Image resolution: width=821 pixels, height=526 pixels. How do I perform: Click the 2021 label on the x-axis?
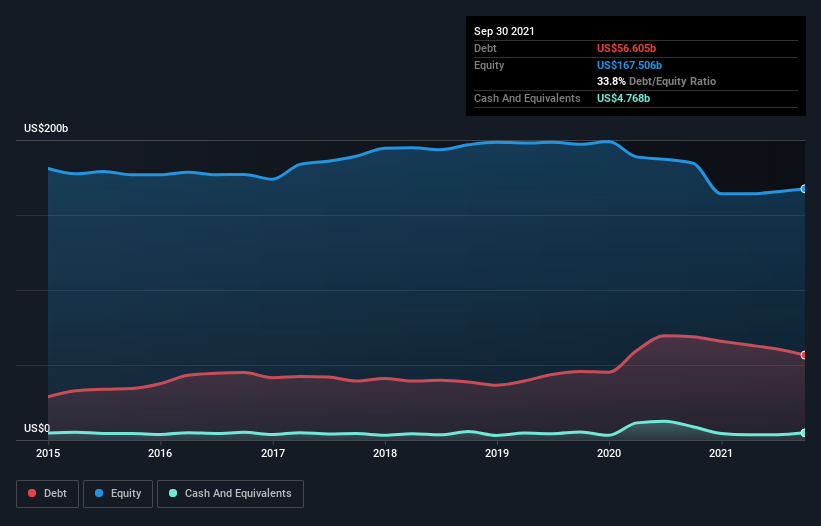pyautogui.click(x=721, y=453)
